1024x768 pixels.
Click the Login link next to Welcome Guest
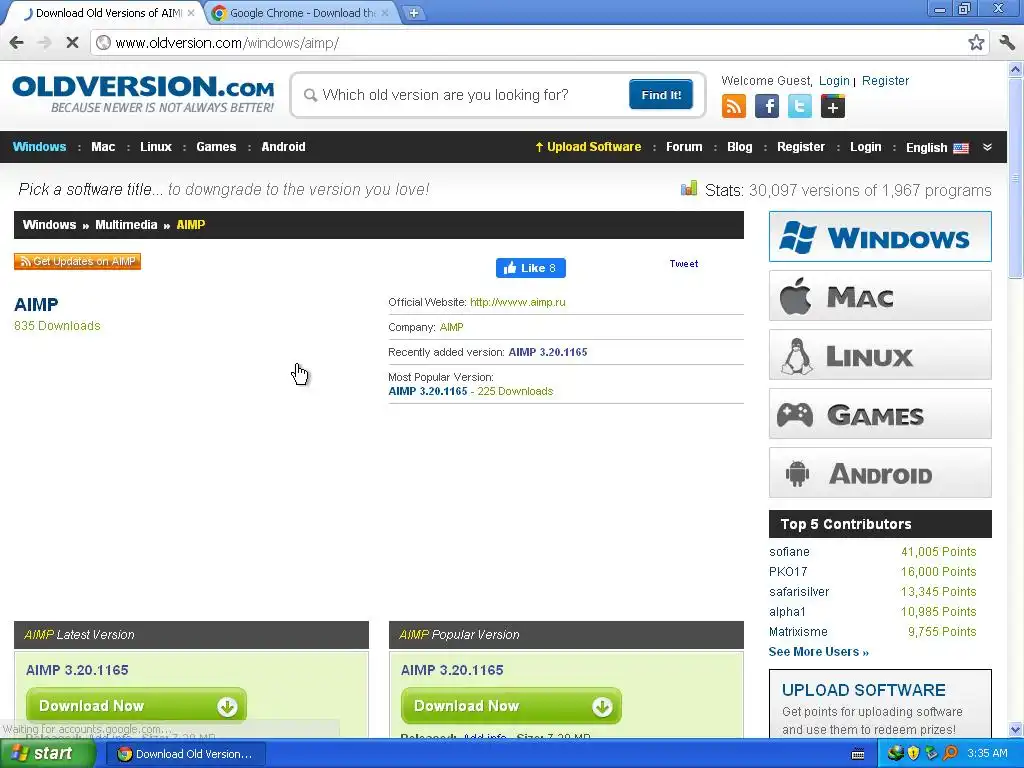click(834, 81)
